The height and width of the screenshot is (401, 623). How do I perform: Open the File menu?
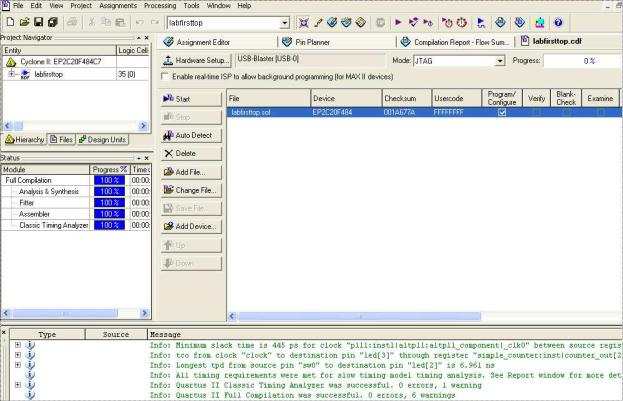[x=18, y=6]
